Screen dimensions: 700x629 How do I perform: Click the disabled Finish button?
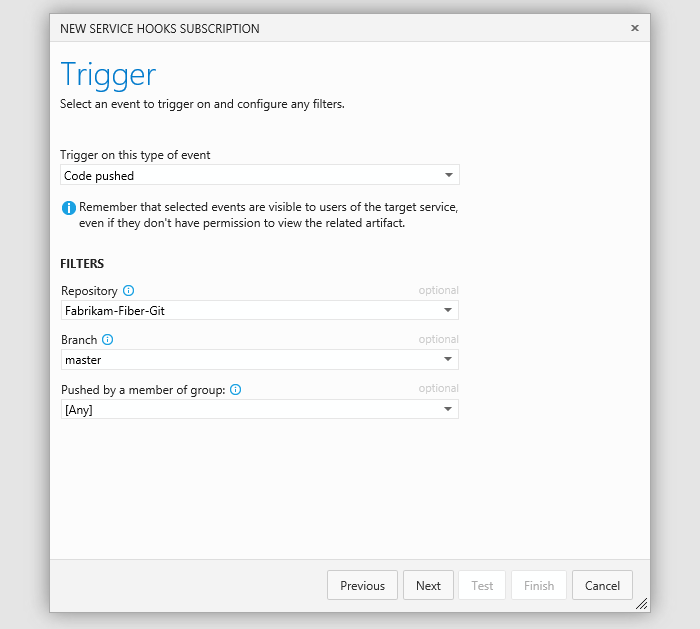[x=539, y=585]
